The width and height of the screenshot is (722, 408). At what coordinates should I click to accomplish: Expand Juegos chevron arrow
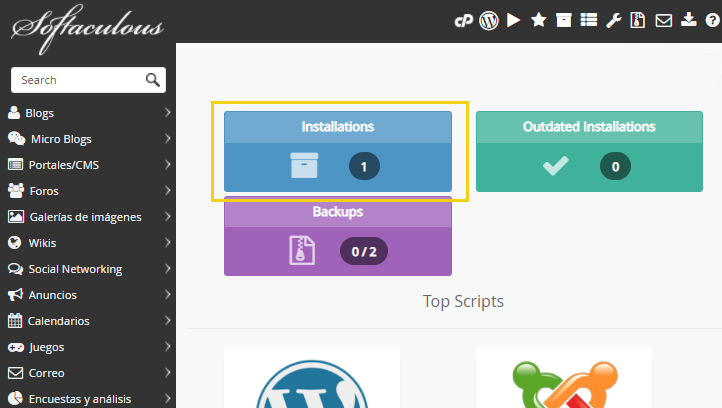[168, 347]
